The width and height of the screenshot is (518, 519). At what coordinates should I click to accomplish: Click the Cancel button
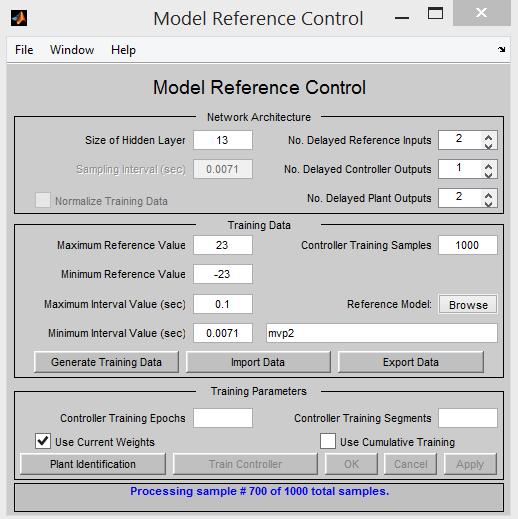pyautogui.click(x=410, y=464)
